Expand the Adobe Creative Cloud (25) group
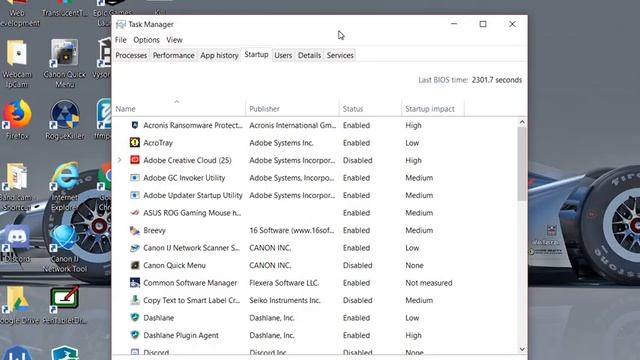Screen dimensions: 640x360 (120, 160)
